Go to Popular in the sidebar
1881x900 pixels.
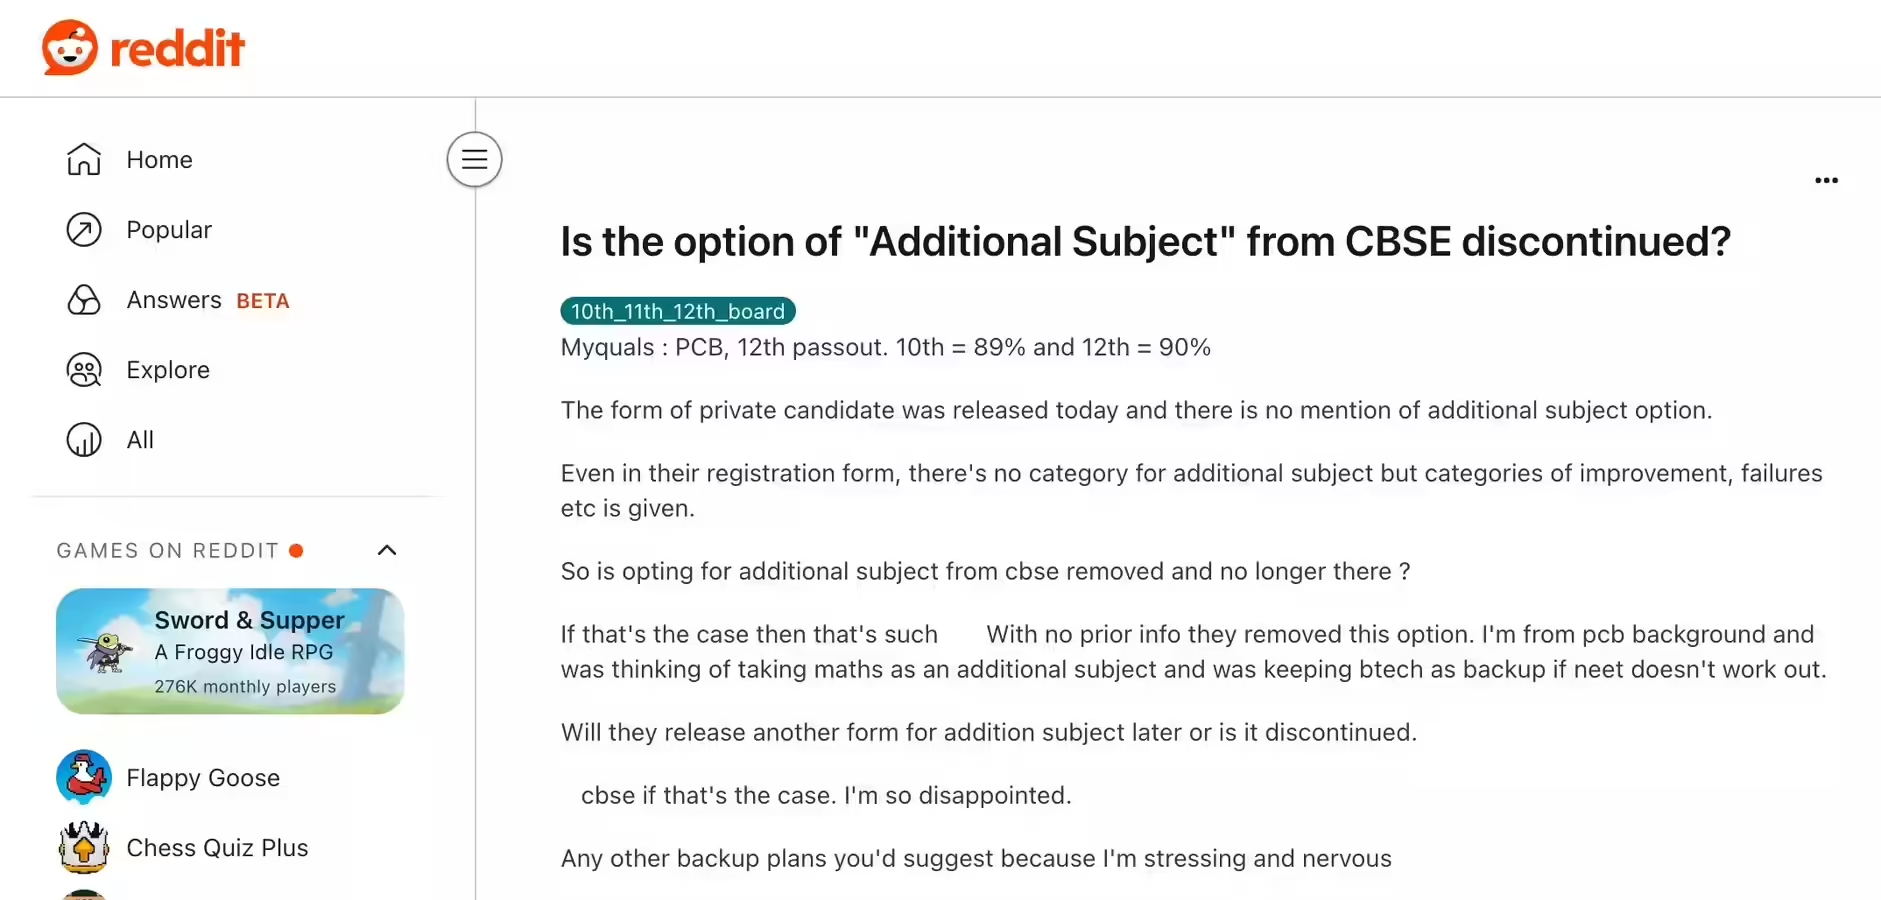point(169,230)
